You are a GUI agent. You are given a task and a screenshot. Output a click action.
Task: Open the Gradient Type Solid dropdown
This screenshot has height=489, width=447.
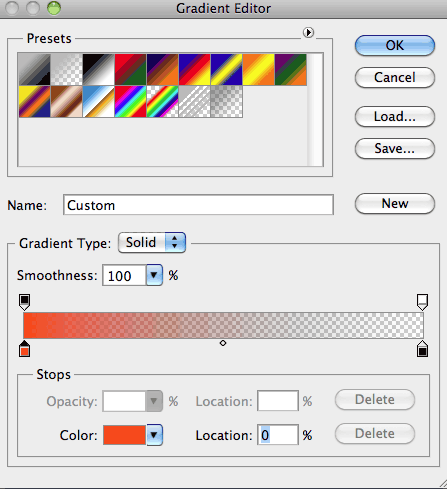[x=152, y=243]
